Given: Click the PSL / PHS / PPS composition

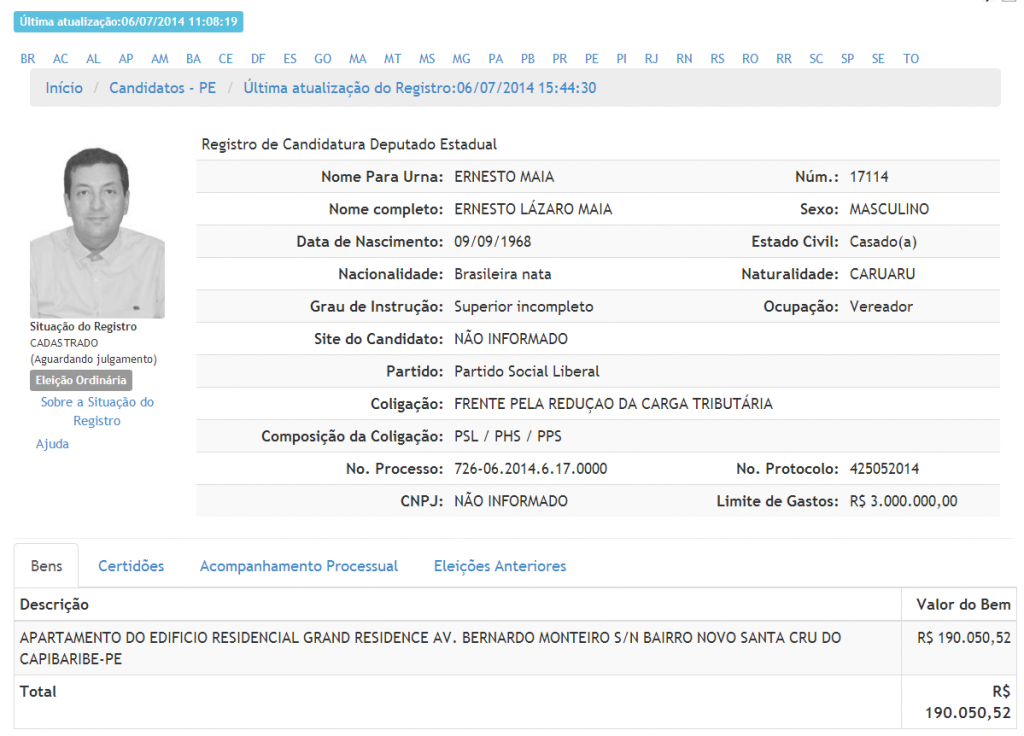Looking at the screenshot, I should pyautogui.click(x=508, y=436).
